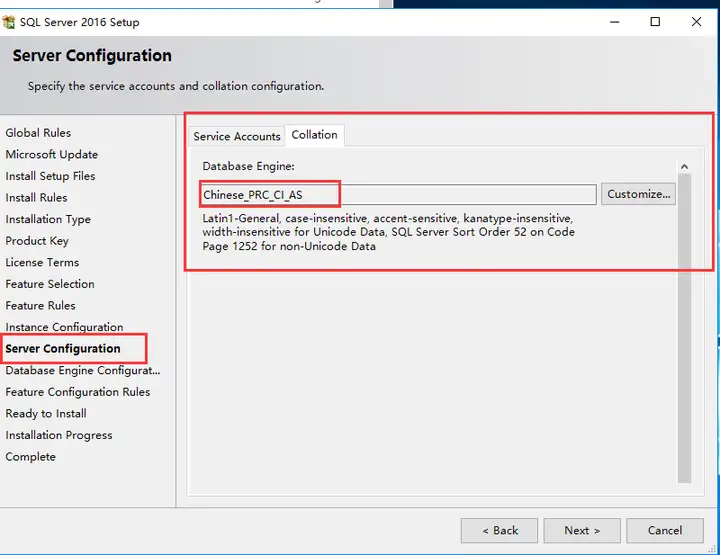Screen dimensions: 720x555
Task: Cancel the SQL Server installation
Action: 664,531
